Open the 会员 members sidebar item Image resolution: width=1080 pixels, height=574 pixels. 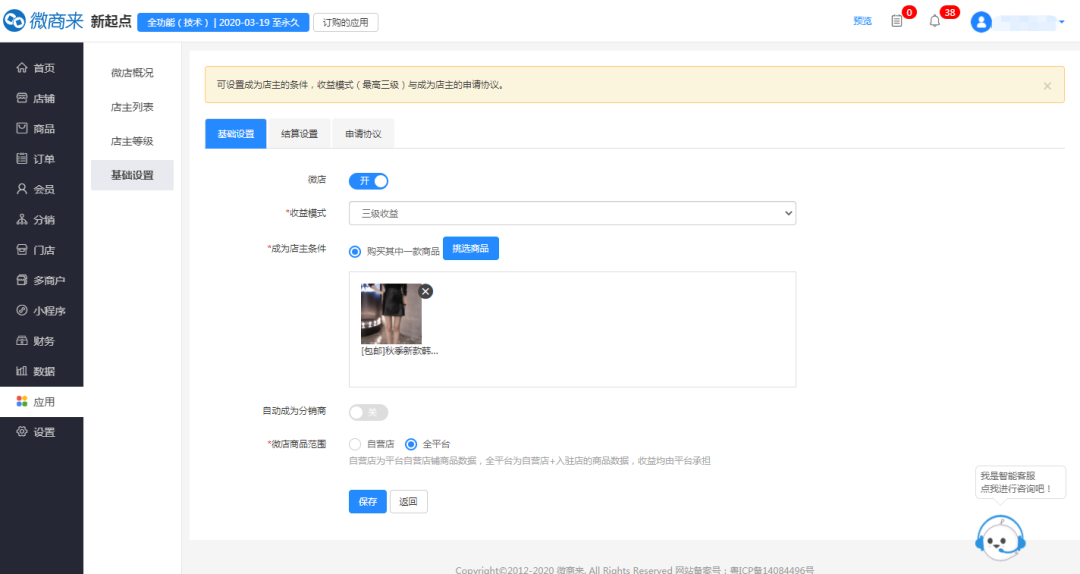point(41,189)
